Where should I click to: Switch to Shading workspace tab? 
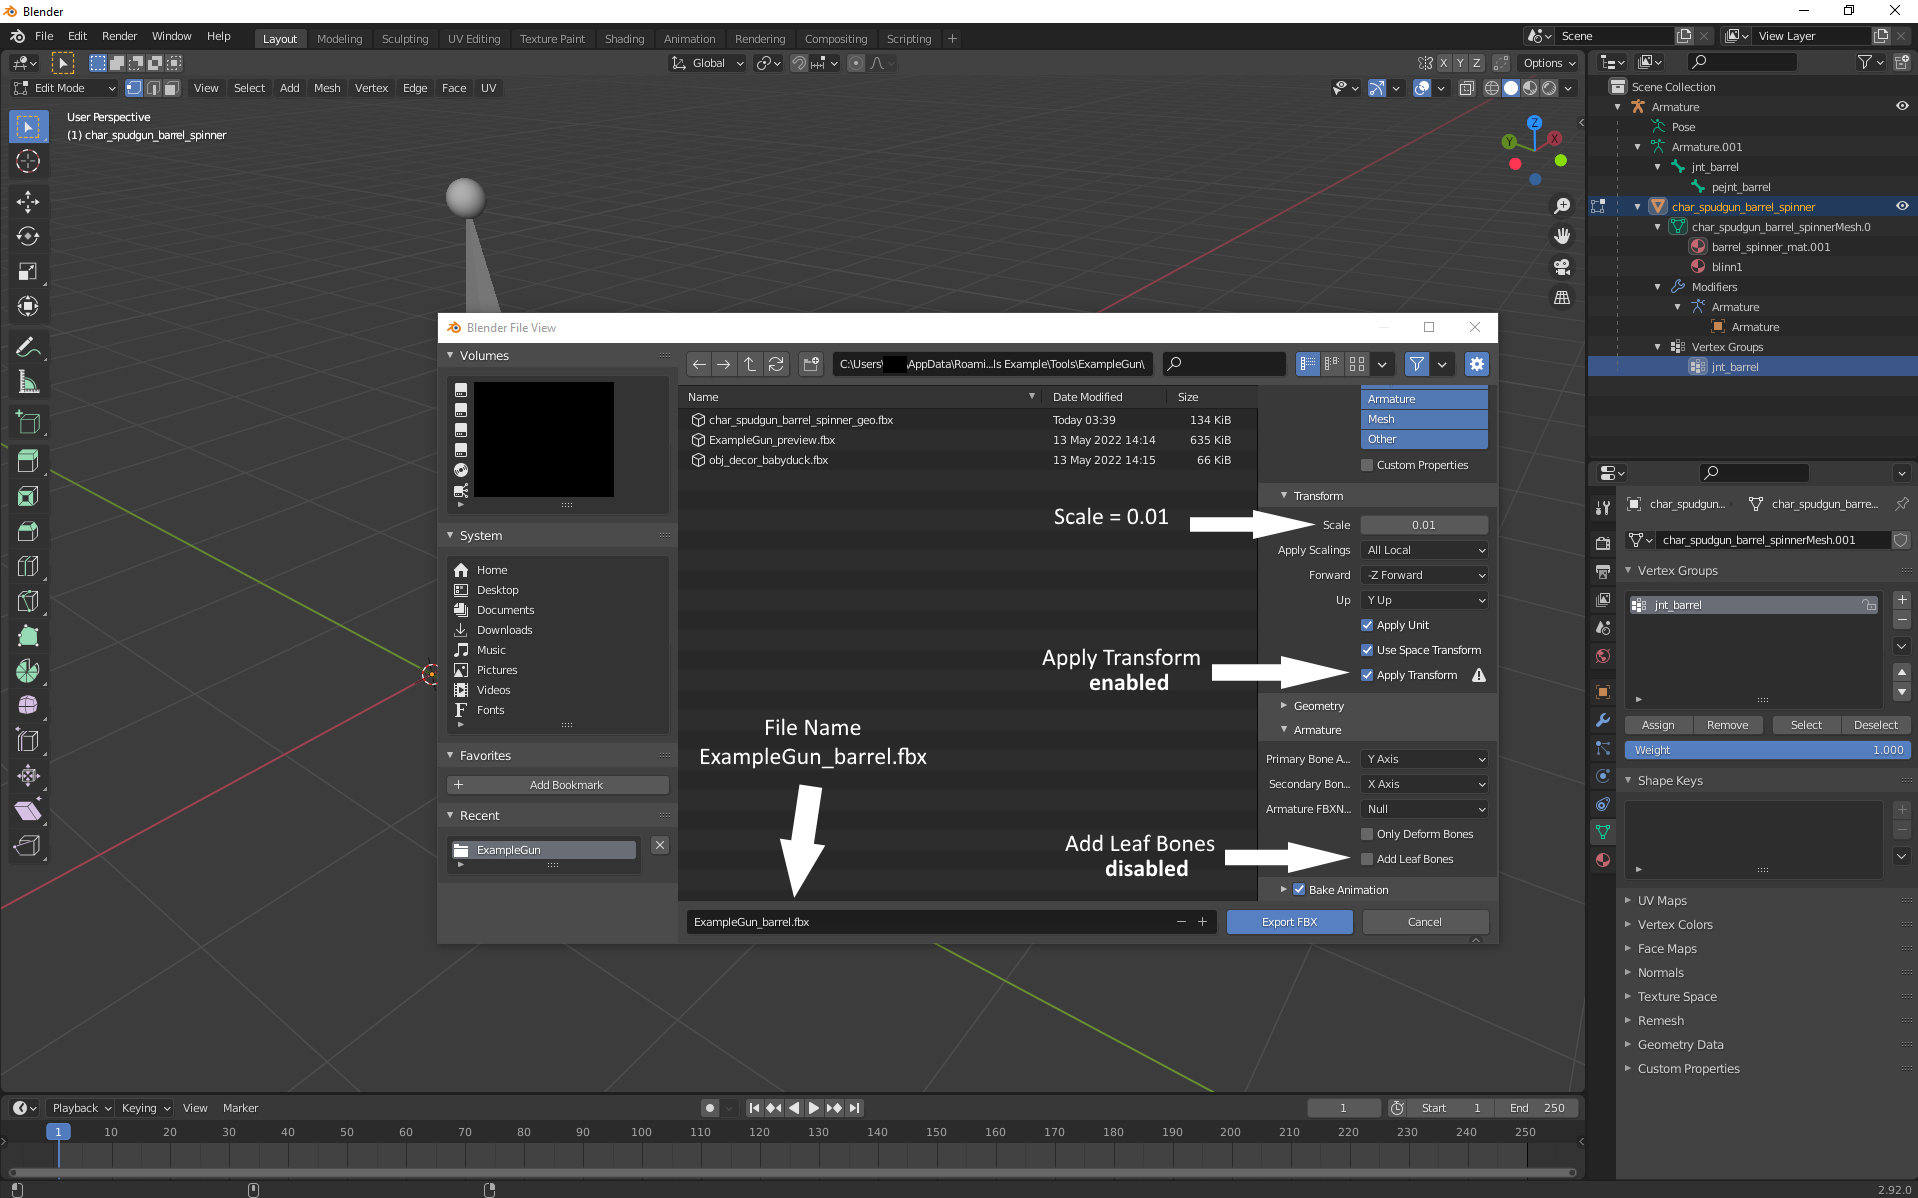[x=624, y=39]
